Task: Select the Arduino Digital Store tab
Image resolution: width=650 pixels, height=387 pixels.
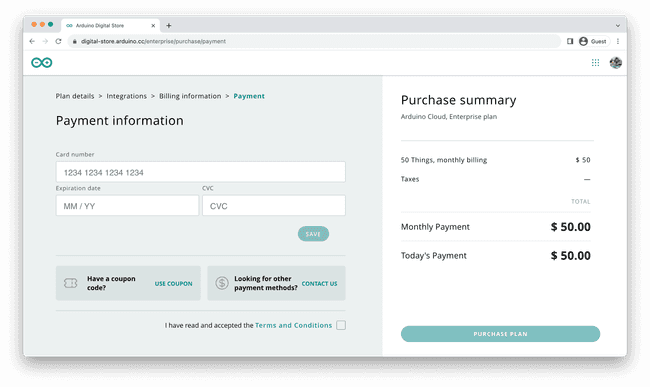Action: pyautogui.click(x=110, y=26)
